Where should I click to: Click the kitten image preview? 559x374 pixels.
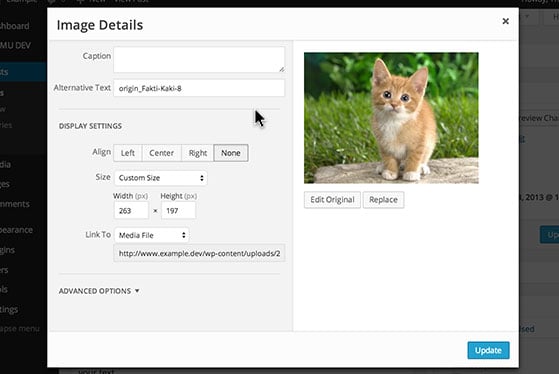391,118
